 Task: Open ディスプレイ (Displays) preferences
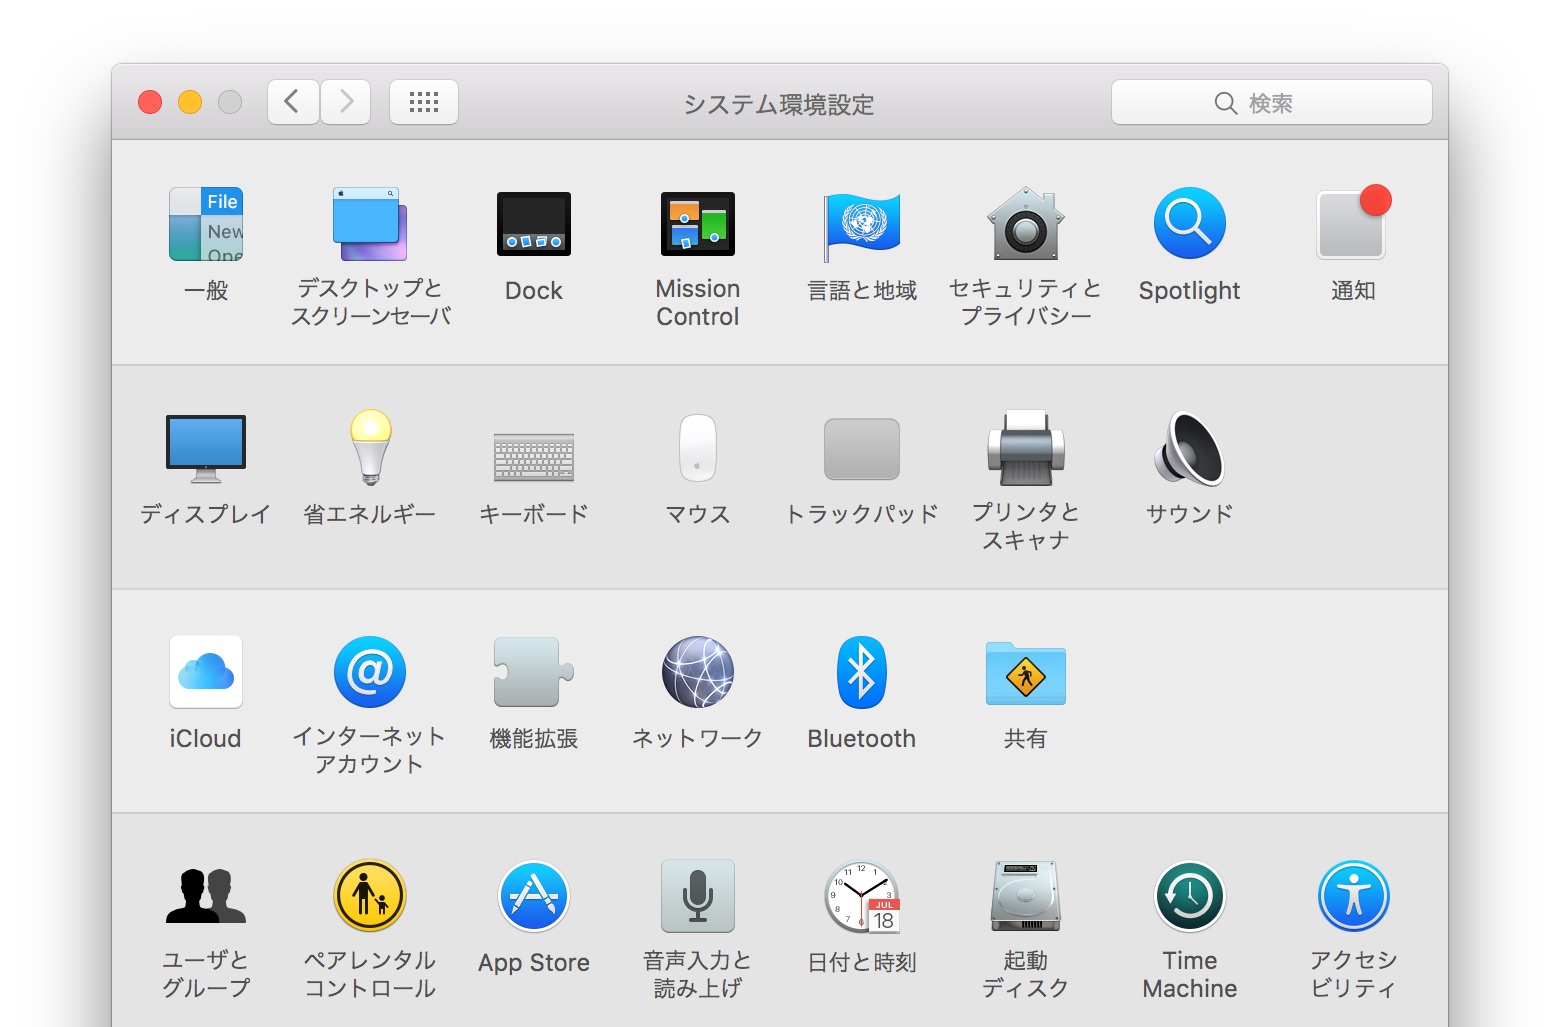tap(206, 448)
